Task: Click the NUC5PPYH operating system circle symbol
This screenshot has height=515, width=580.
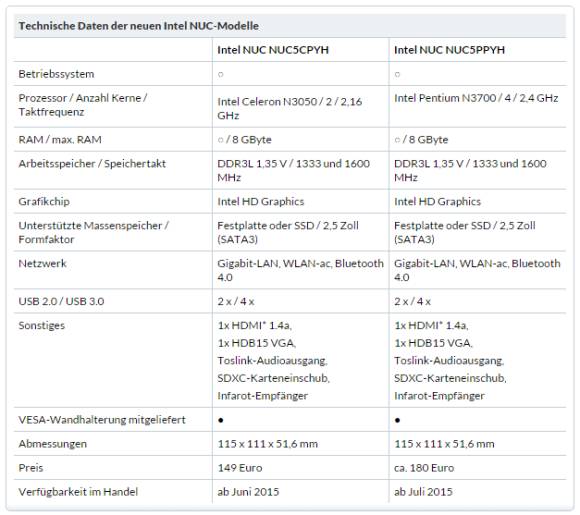Action: click(x=397, y=74)
